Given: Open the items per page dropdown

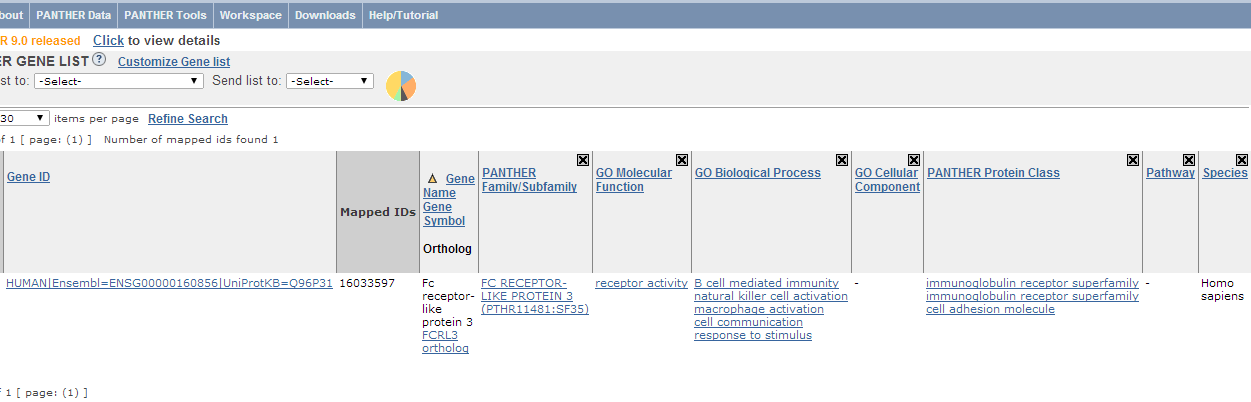Looking at the screenshot, I should [24, 118].
